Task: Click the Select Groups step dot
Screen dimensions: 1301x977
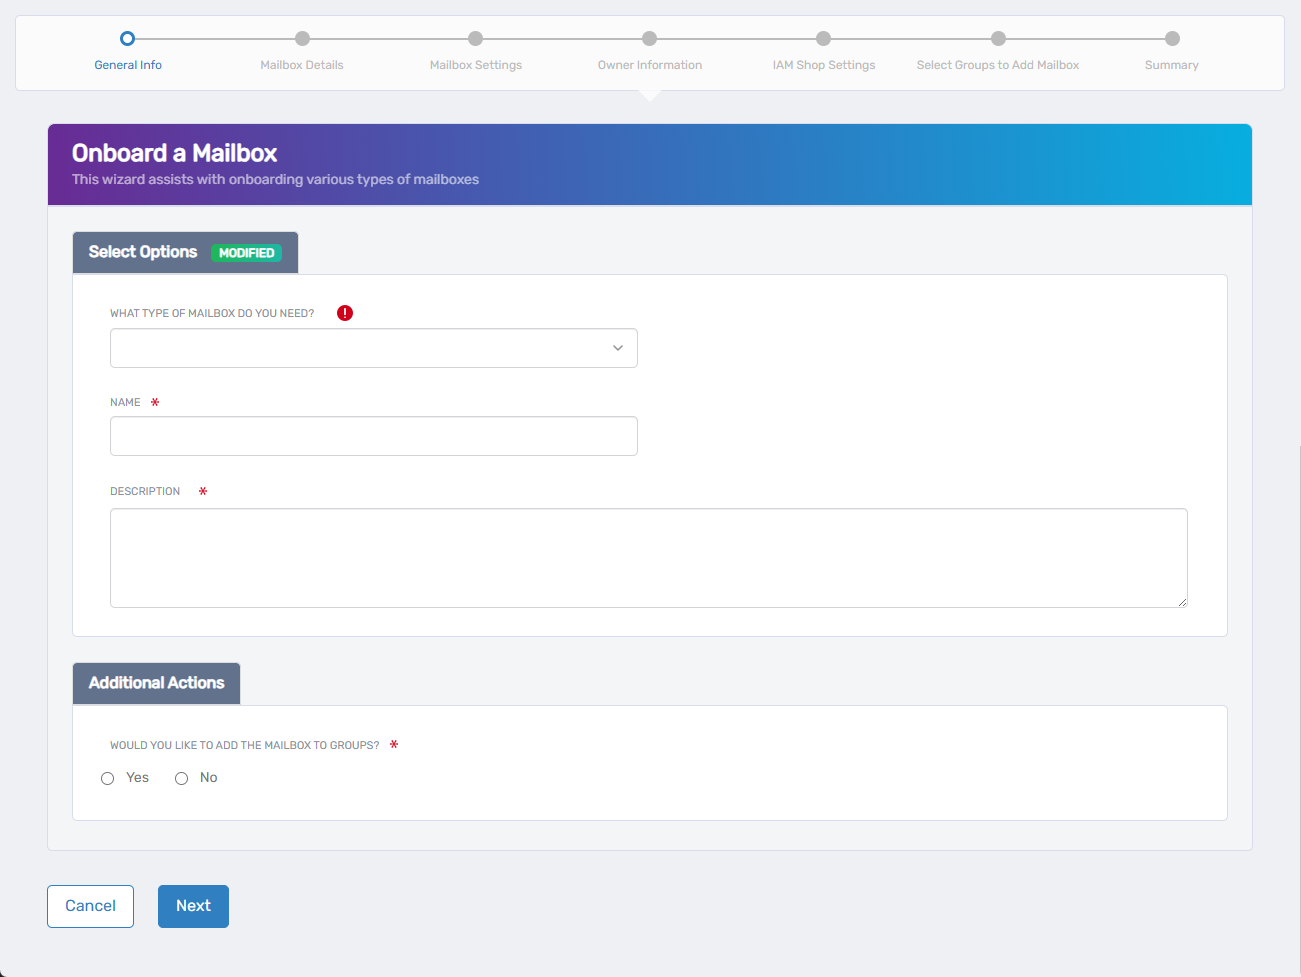Action: pyautogui.click(x=998, y=39)
